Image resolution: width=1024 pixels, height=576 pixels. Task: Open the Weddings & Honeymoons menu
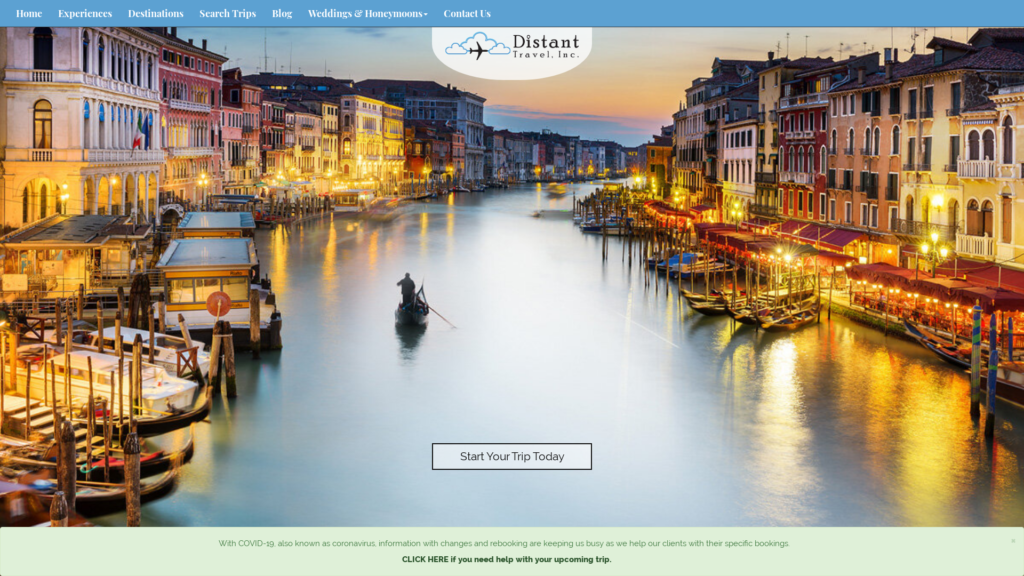(x=364, y=14)
